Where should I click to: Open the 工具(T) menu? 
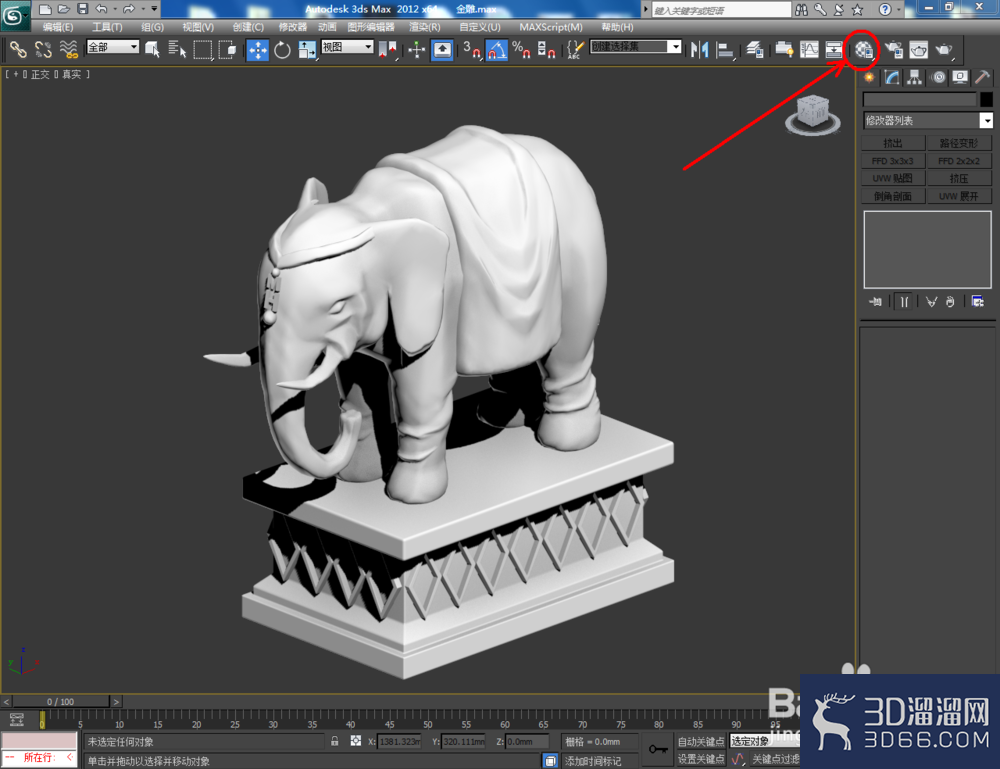107,27
